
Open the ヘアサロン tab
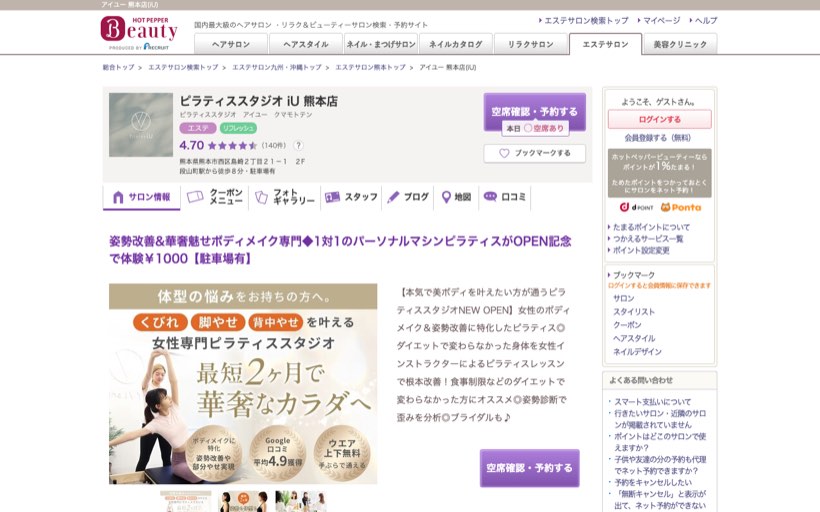tap(231, 44)
